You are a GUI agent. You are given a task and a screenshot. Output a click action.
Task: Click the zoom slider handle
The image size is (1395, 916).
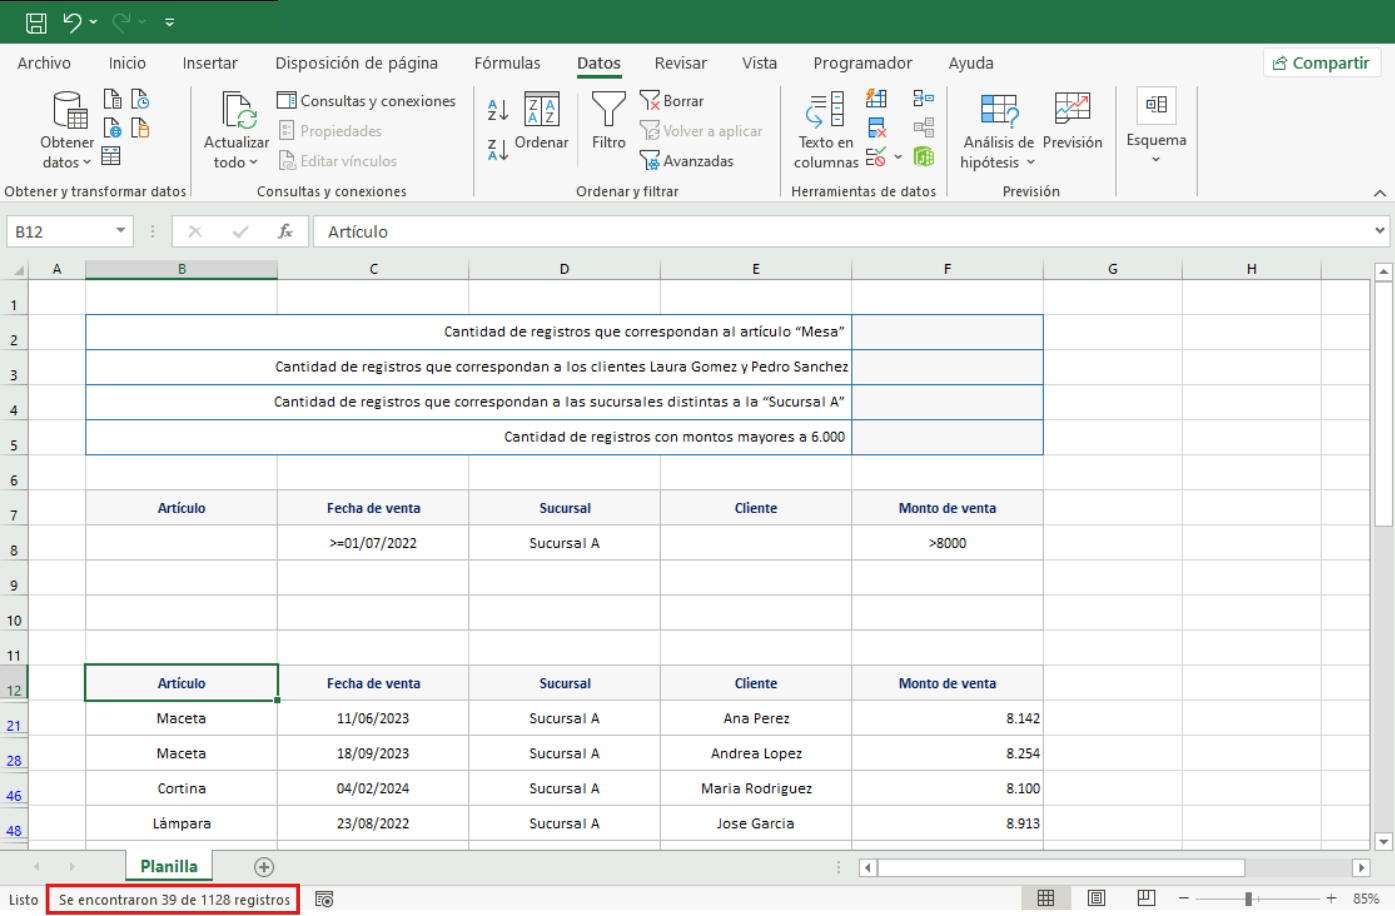pos(1248,899)
